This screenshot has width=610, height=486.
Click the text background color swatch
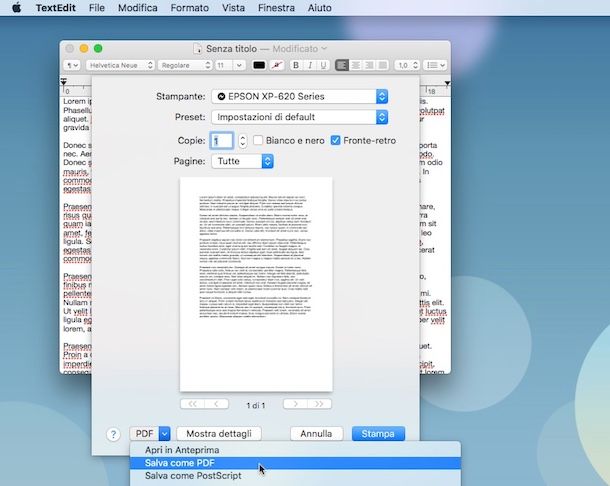tap(277, 65)
